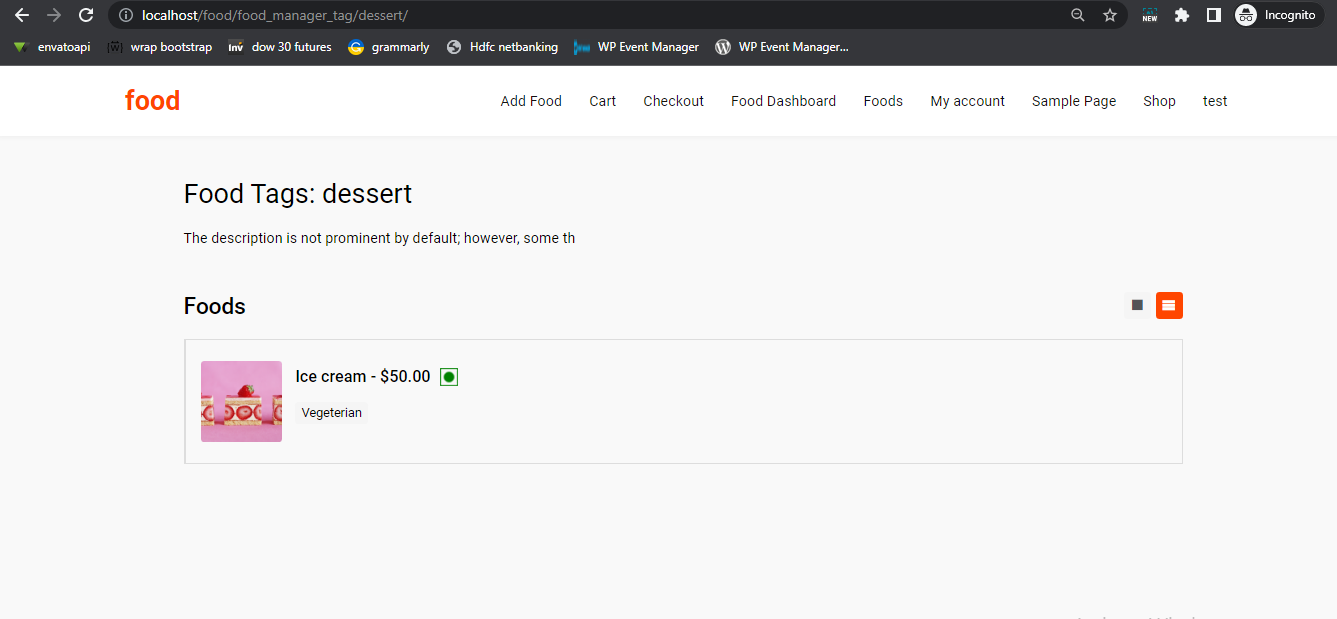
Task: Go to the Shop page
Action: (x=1159, y=101)
